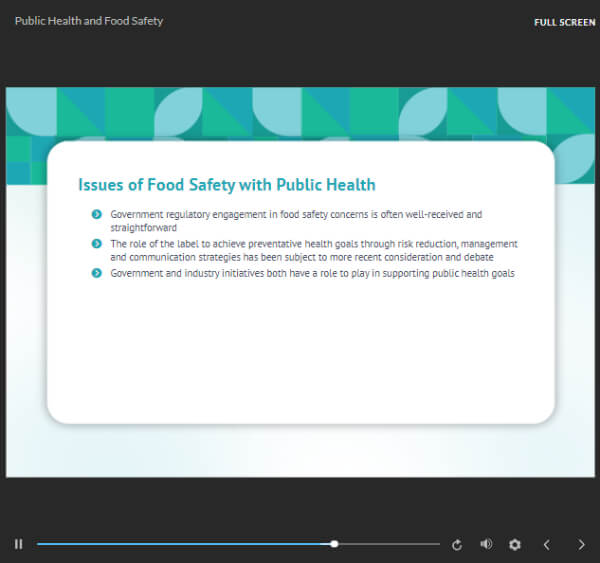The image size is (600, 563).
Task: Mute the presentation audio
Action: point(486,544)
